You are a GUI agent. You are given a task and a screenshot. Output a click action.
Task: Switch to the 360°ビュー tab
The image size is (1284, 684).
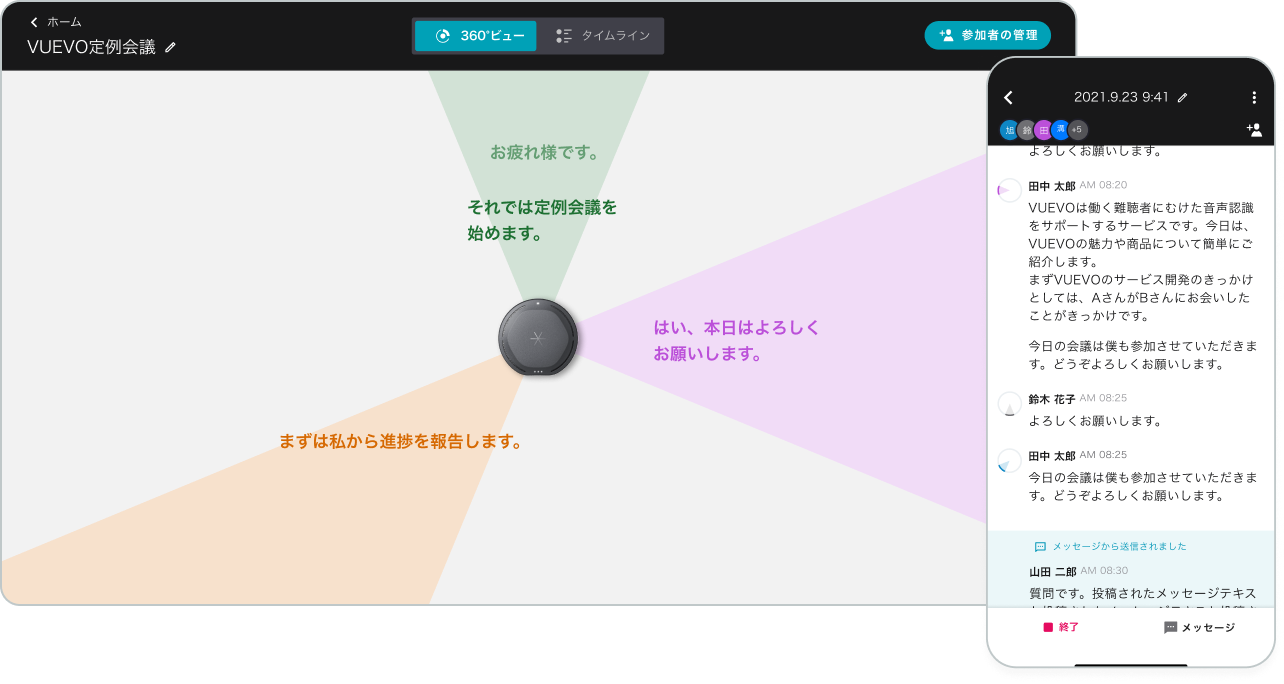click(x=476, y=36)
